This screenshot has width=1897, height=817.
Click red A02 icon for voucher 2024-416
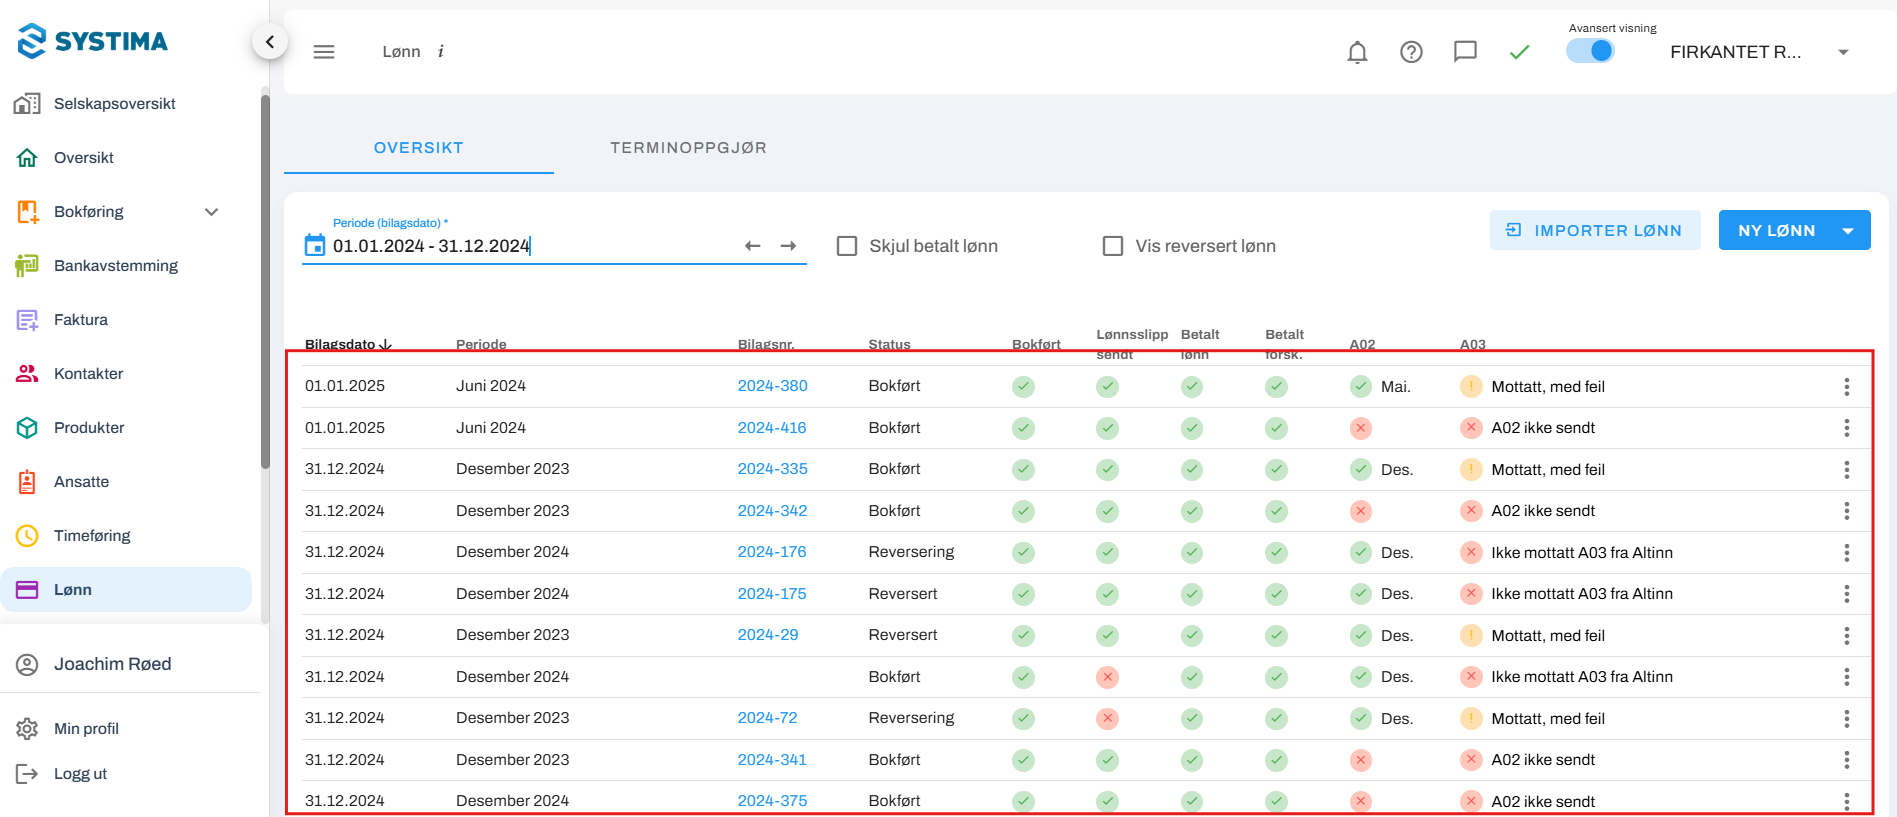tap(1360, 428)
